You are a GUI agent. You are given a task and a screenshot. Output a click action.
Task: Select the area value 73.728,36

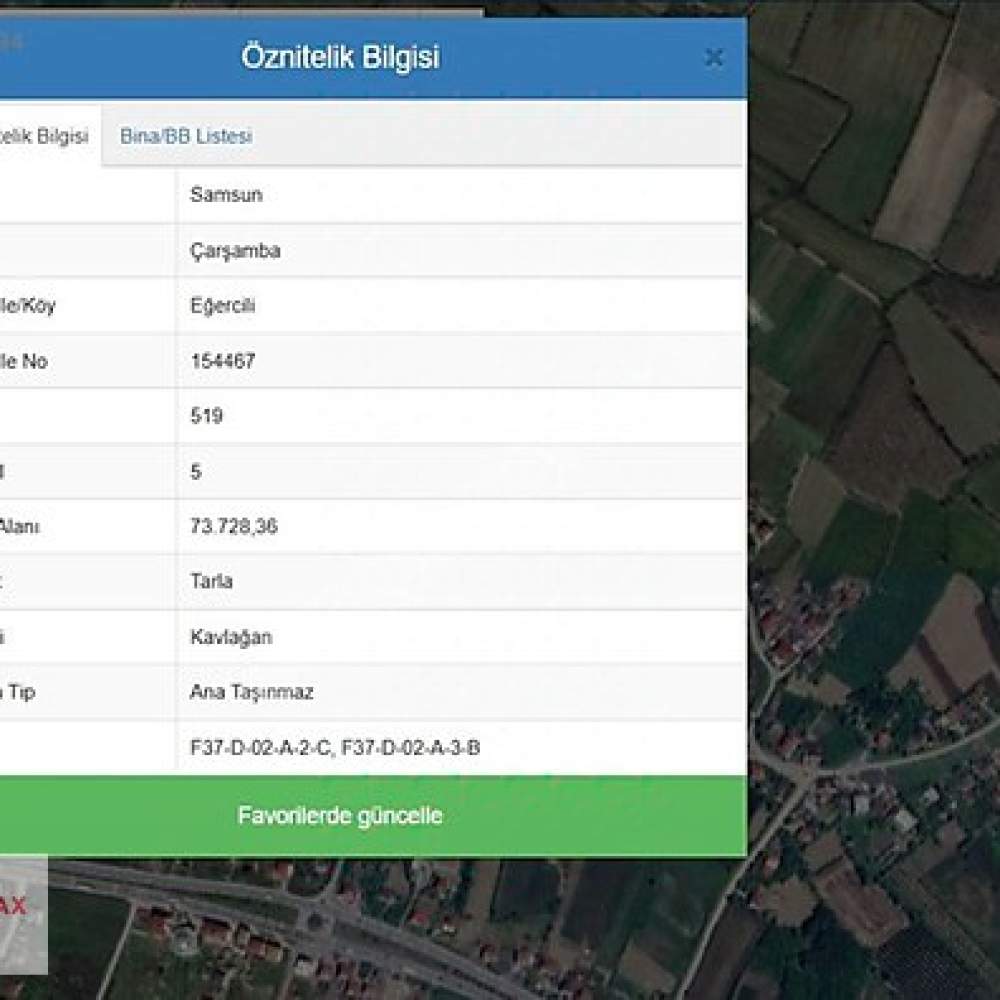click(x=234, y=526)
